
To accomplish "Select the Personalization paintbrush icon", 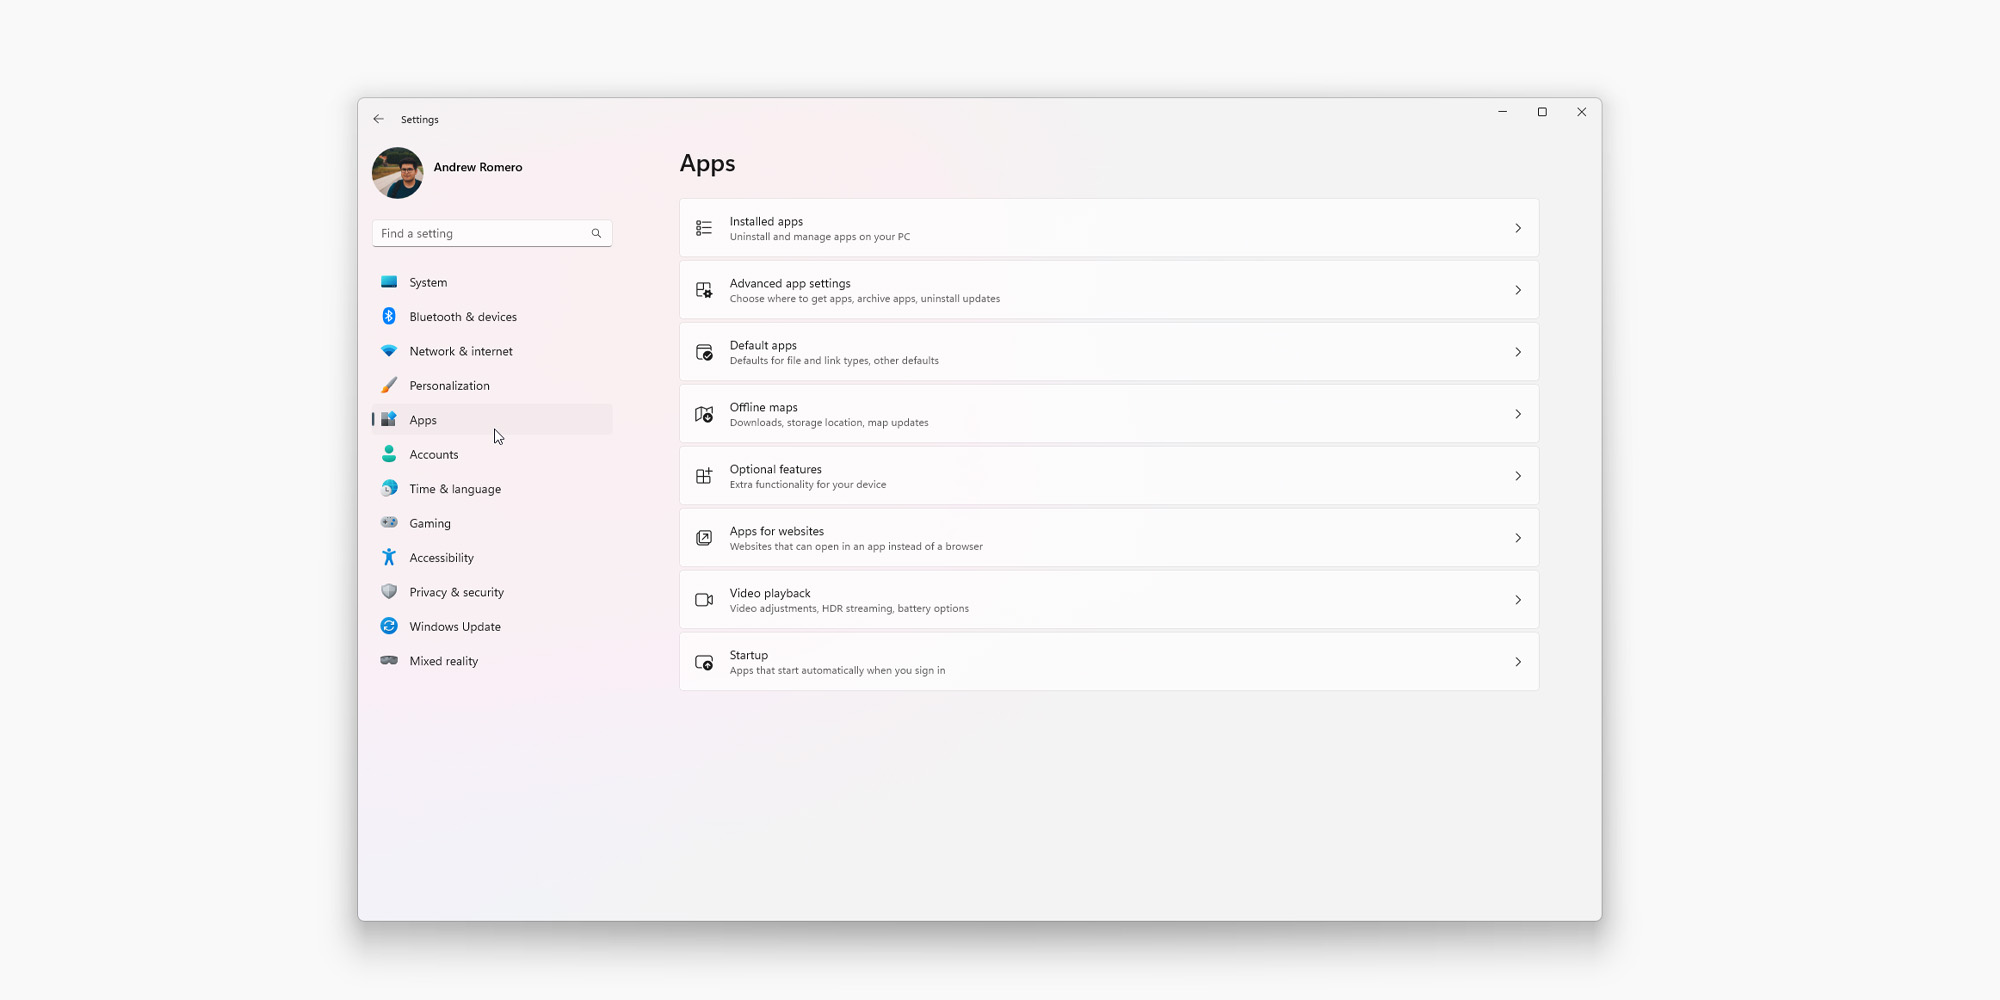I will [389, 385].
